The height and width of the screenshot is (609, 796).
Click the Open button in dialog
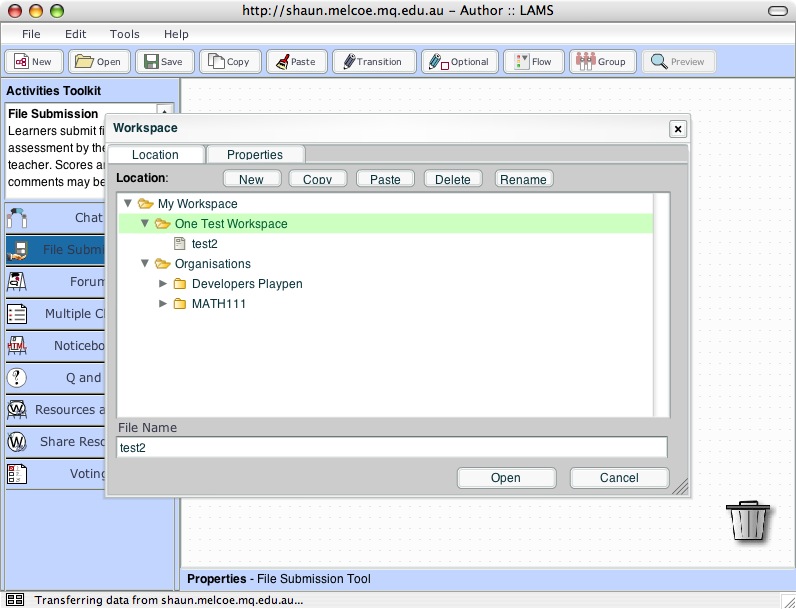(505, 478)
